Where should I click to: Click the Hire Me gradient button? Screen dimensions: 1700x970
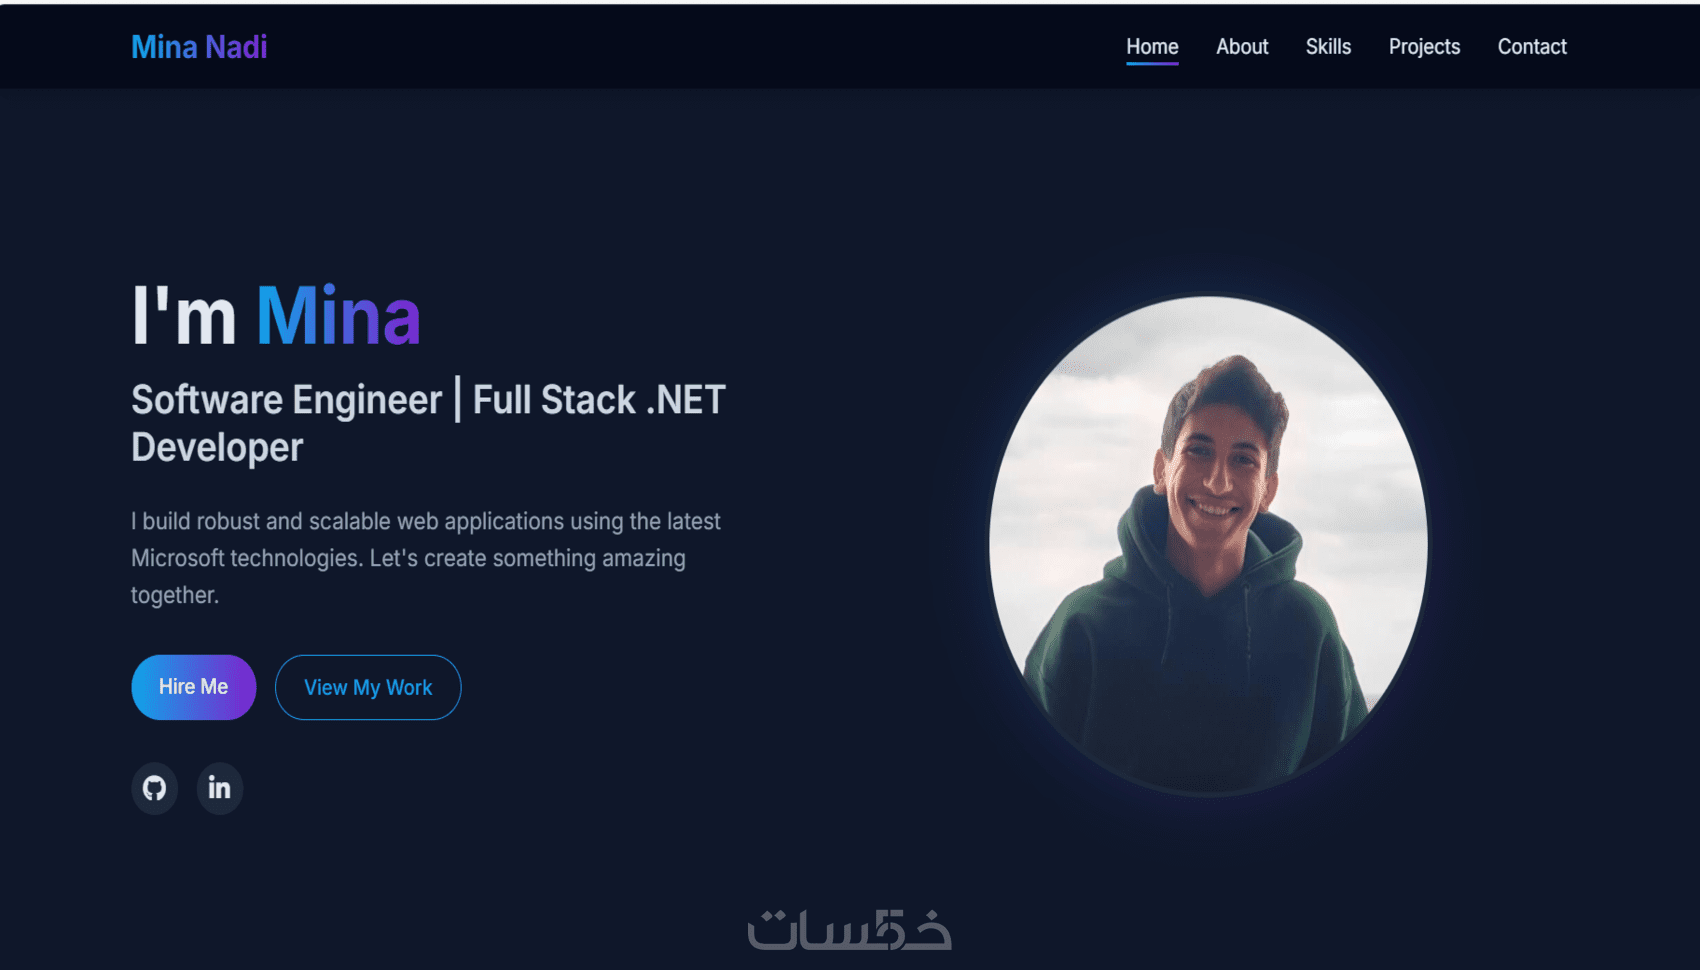pos(194,687)
